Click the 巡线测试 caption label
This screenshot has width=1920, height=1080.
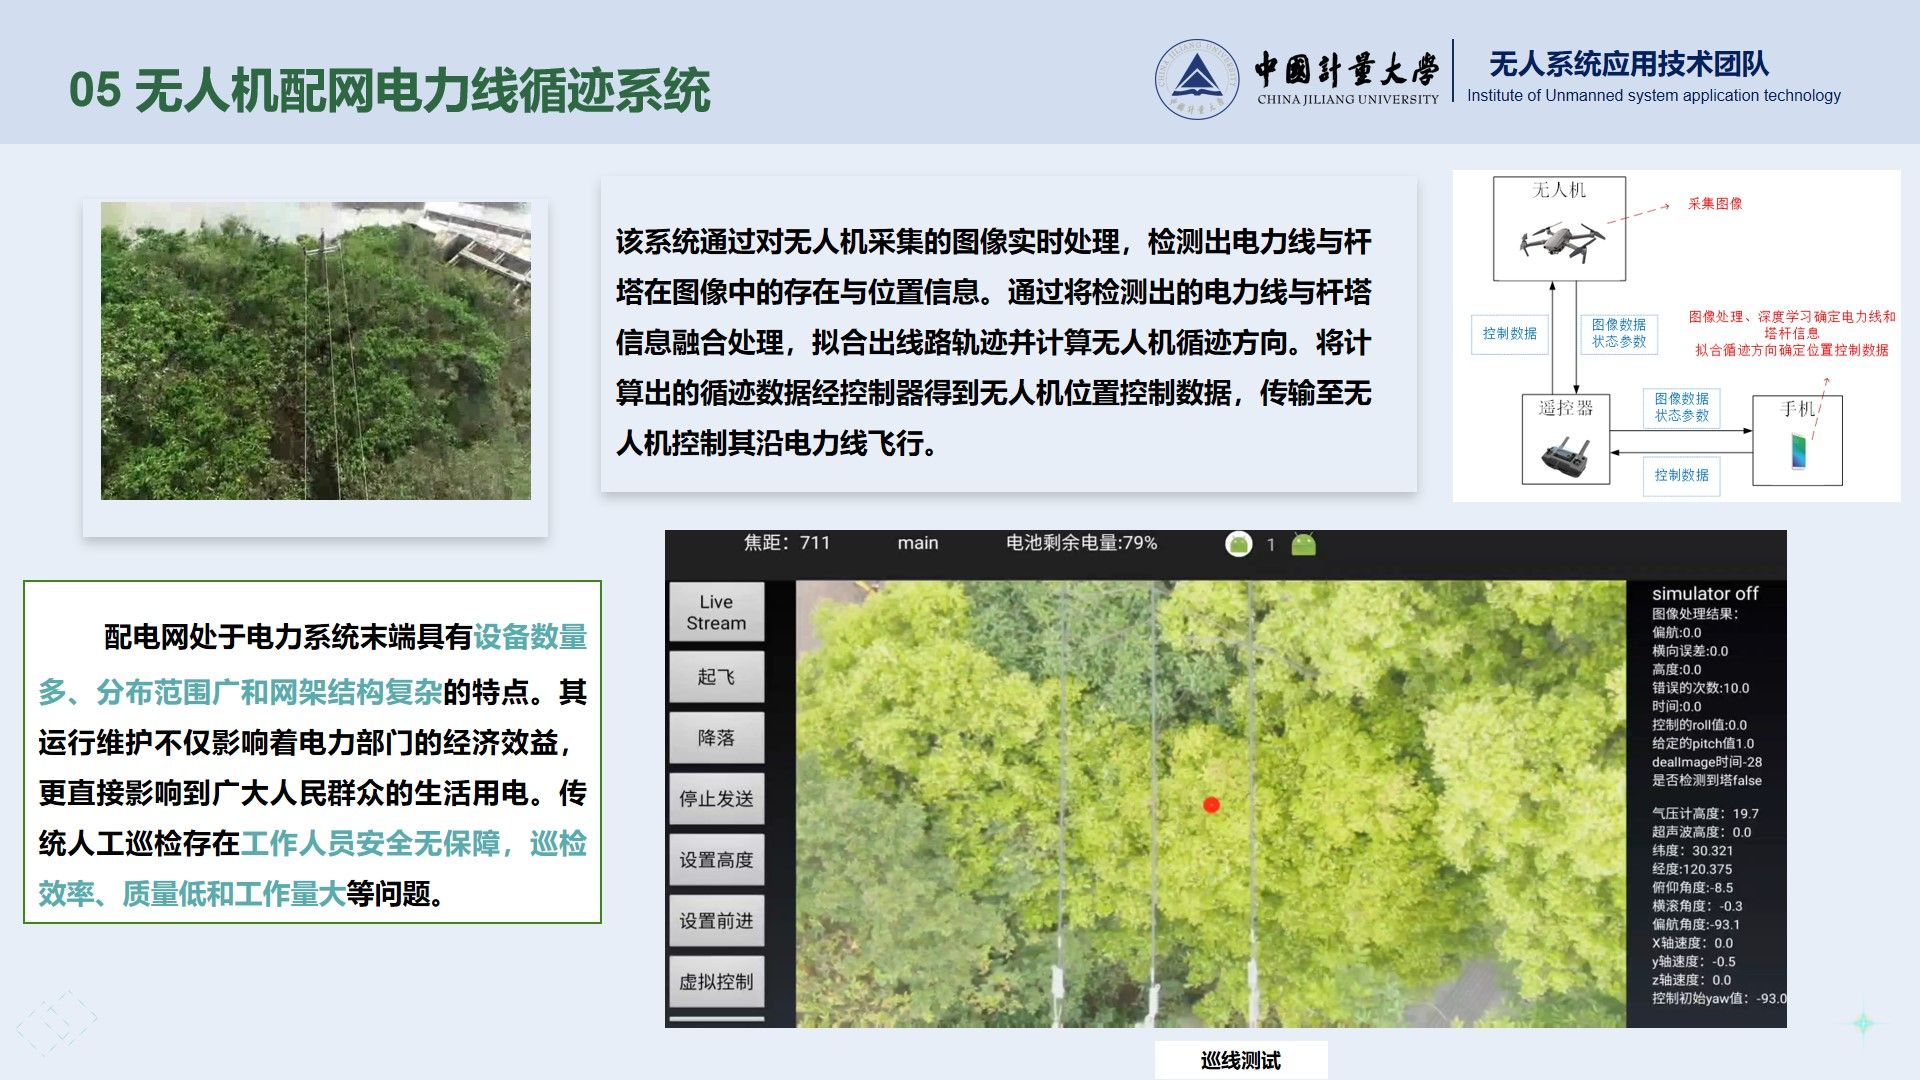tap(1240, 1060)
